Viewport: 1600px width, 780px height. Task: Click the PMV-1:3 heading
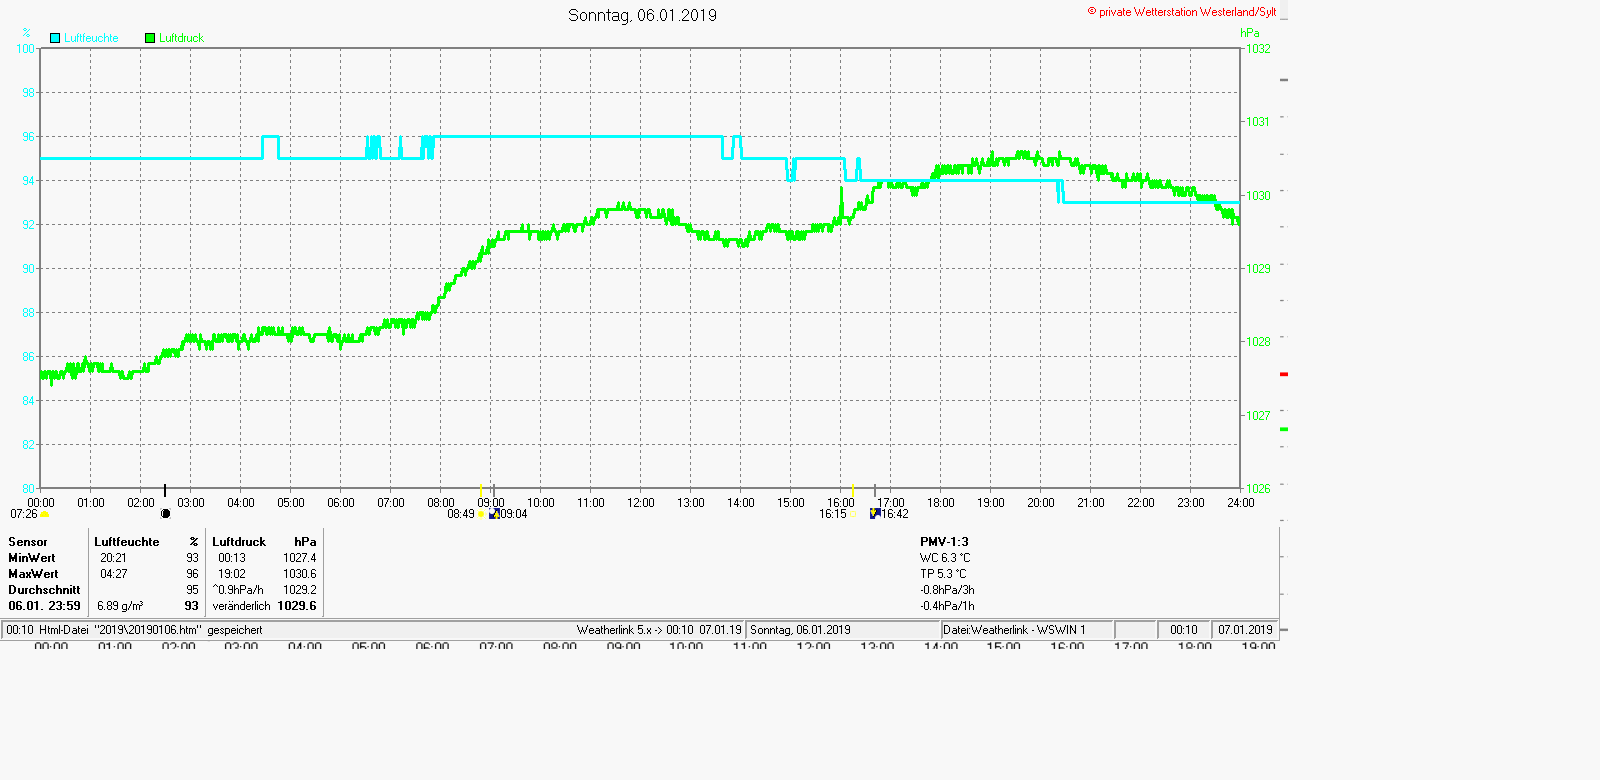[944, 542]
